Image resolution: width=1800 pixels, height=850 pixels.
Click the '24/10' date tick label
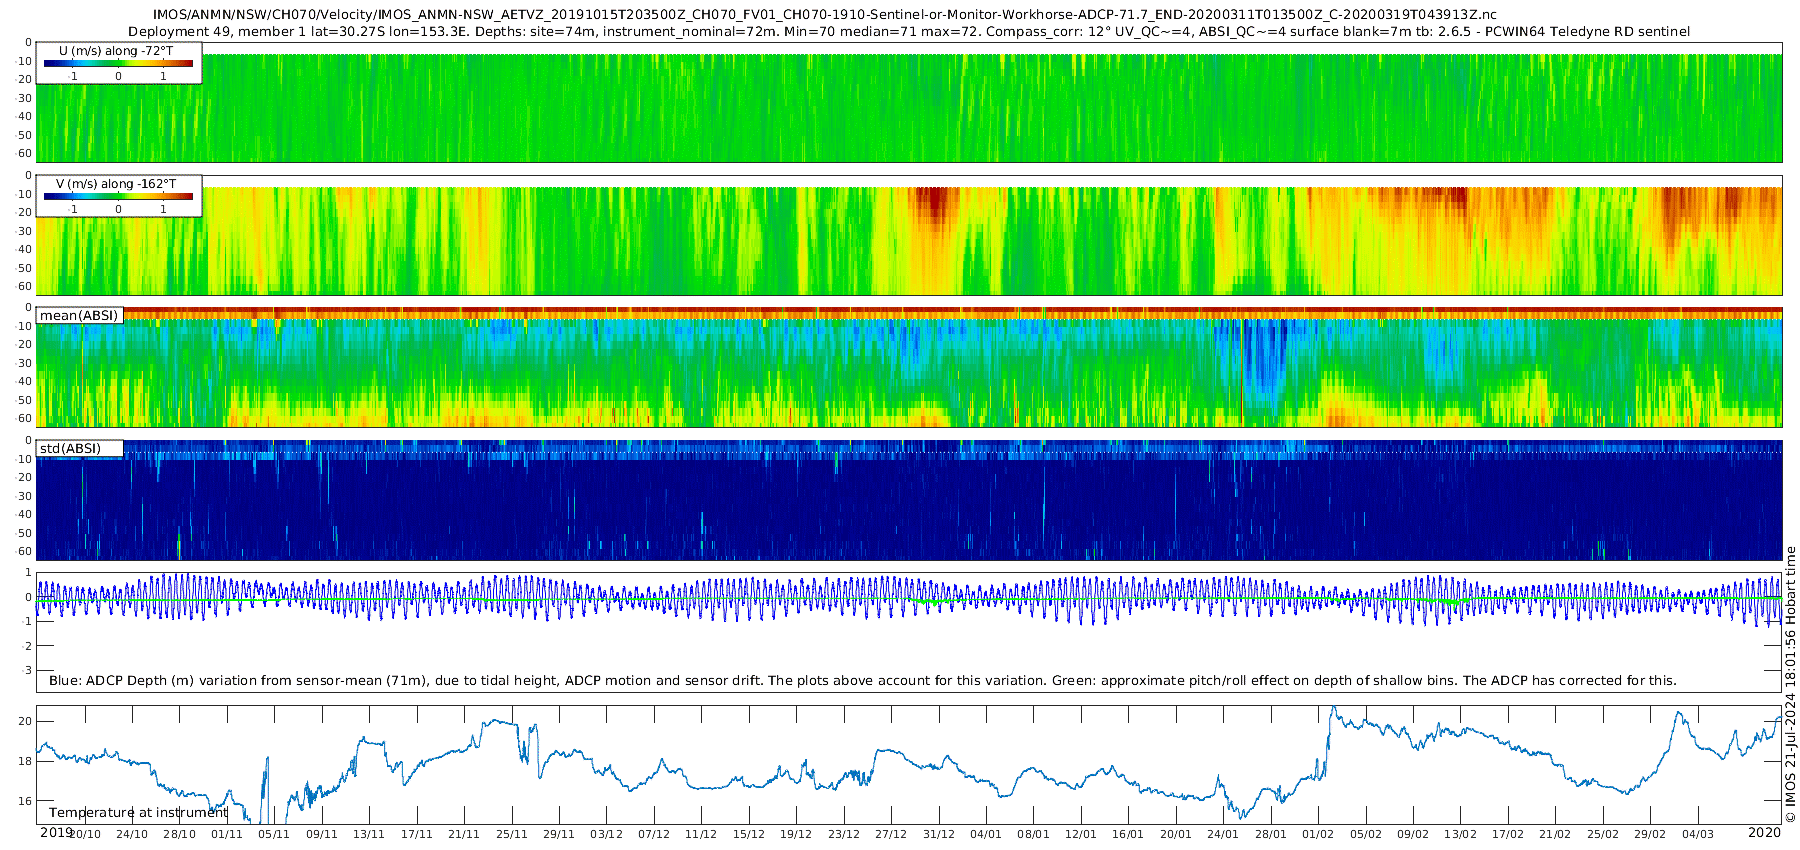coord(132,834)
